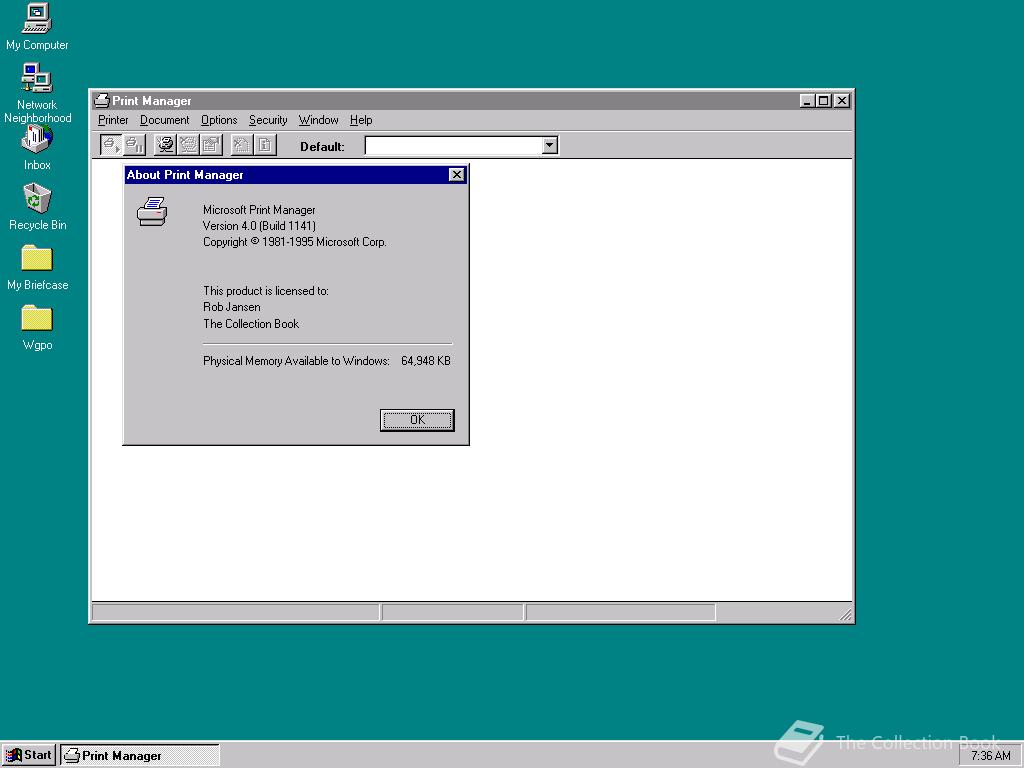Select the Inbox desktop icon
The width and height of the screenshot is (1024, 768).
(x=37, y=148)
